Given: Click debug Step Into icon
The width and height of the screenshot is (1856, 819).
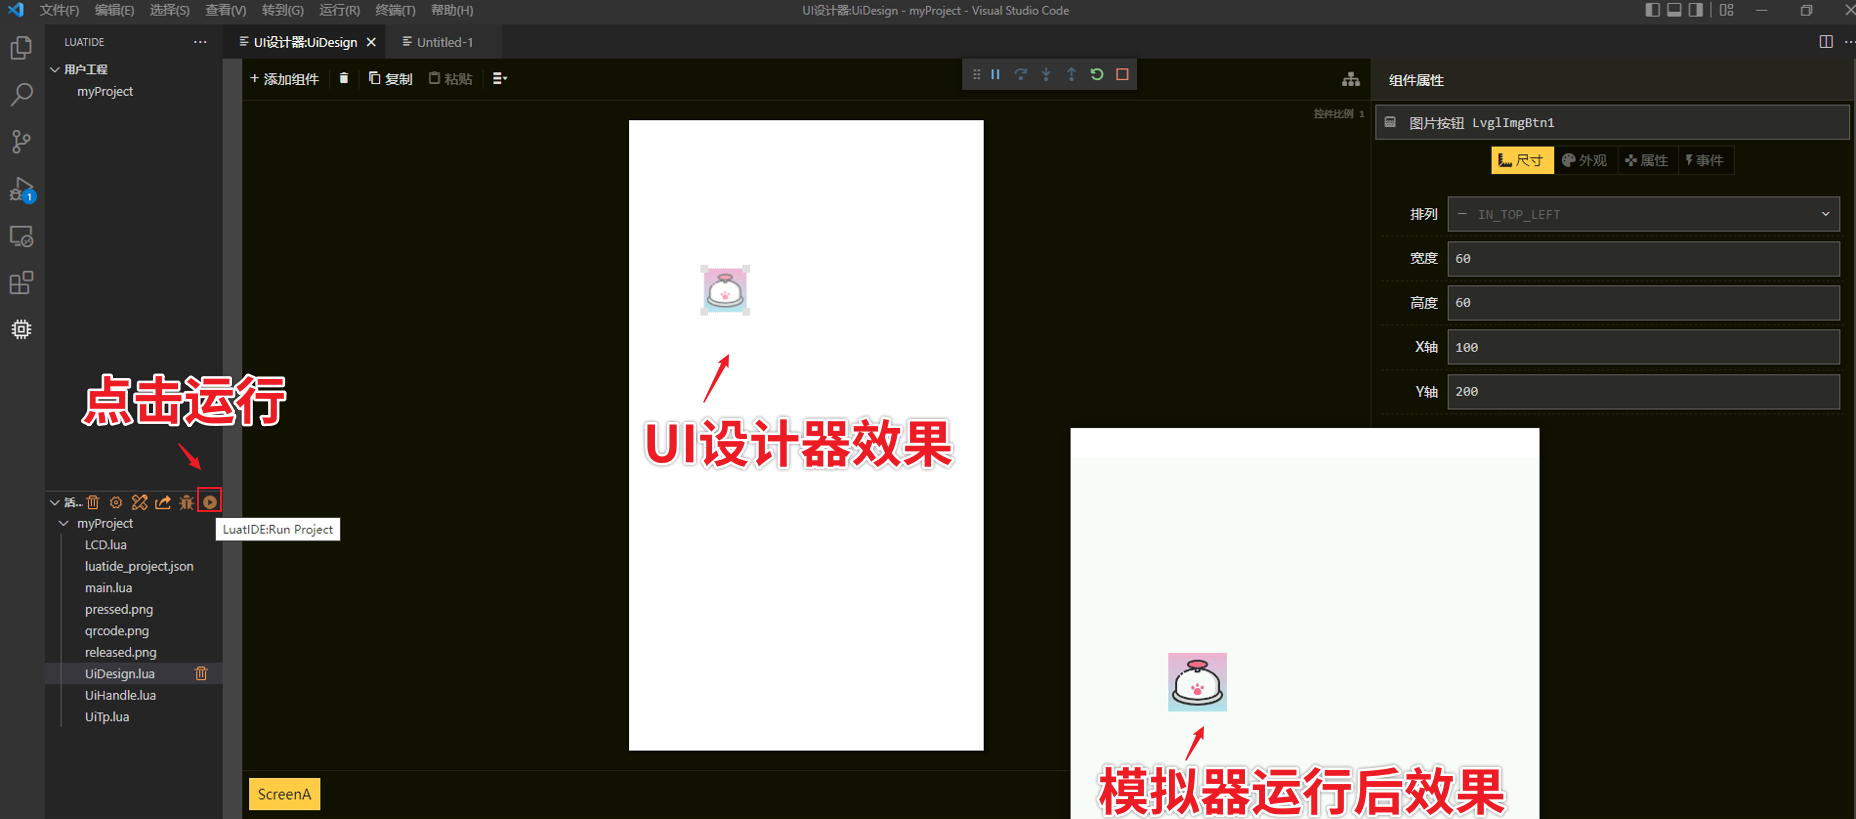Looking at the screenshot, I should click(1046, 74).
